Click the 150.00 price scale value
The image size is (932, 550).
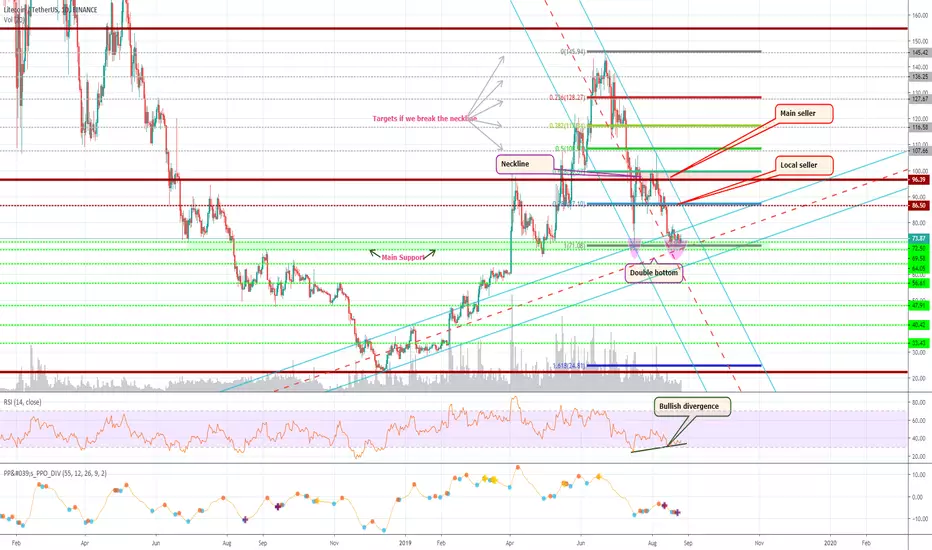pos(920,42)
